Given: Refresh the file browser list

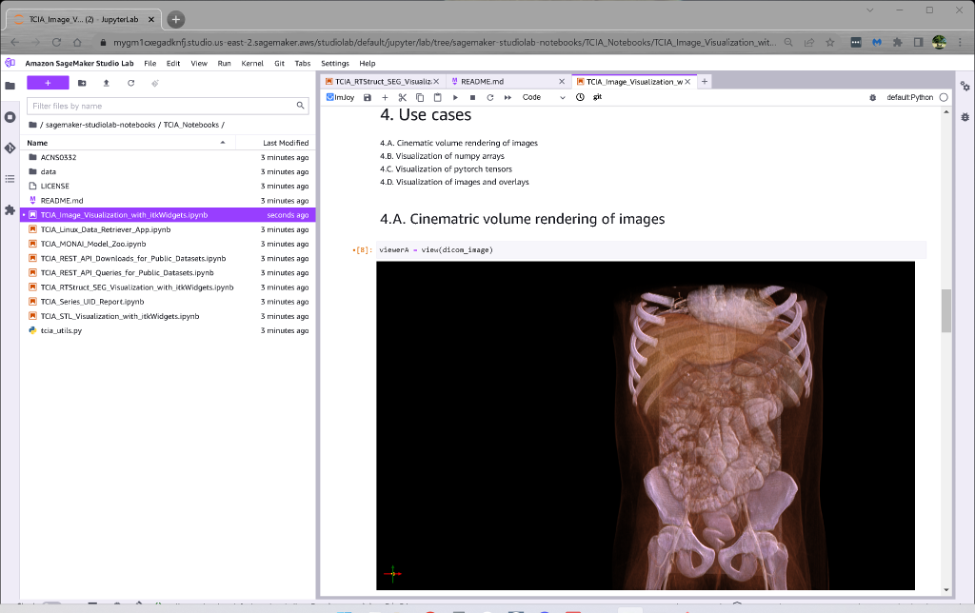Looking at the screenshot, I should pos(131,83).
